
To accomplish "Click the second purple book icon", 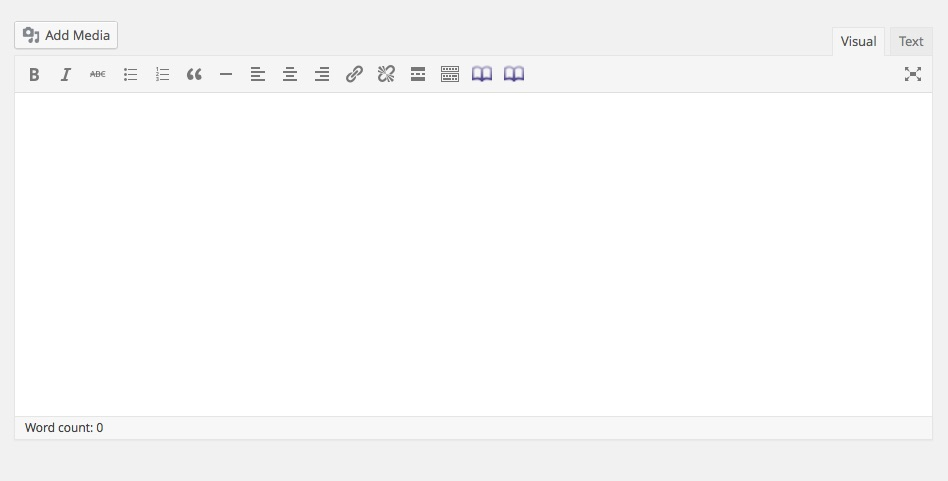I will pos(514,74).
